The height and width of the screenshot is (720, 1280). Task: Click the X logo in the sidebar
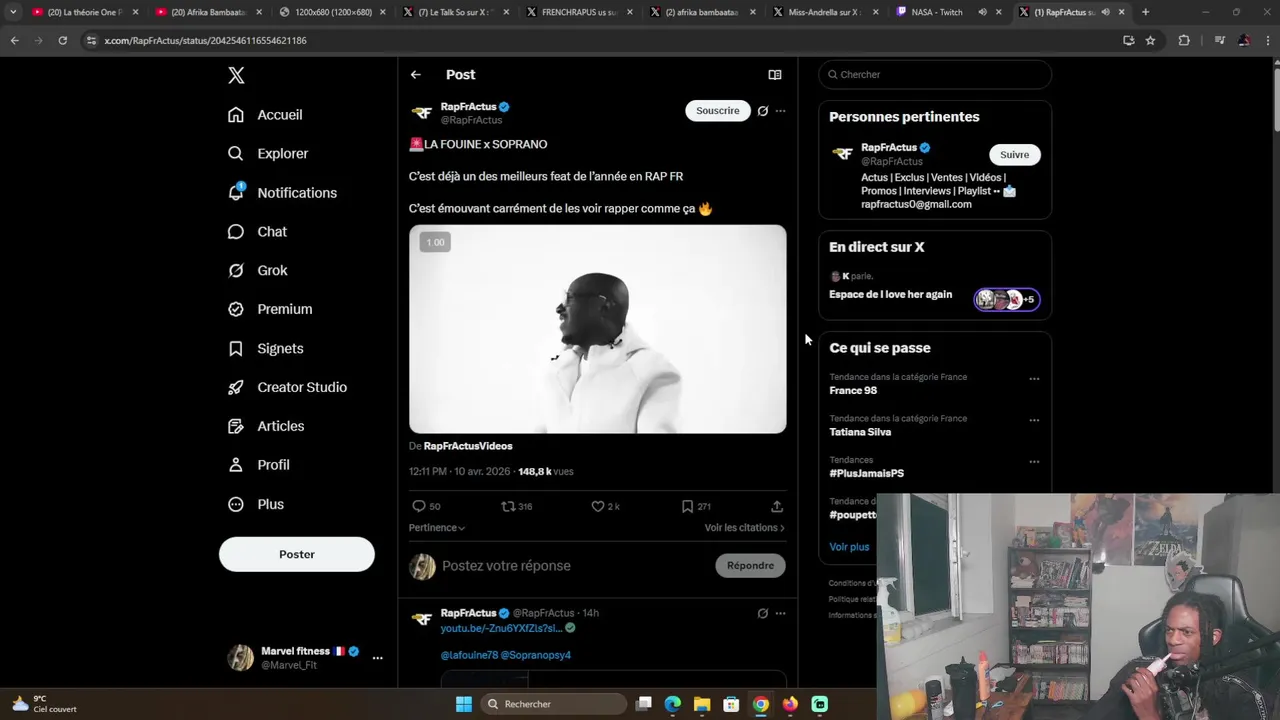(x=236, y=75)
